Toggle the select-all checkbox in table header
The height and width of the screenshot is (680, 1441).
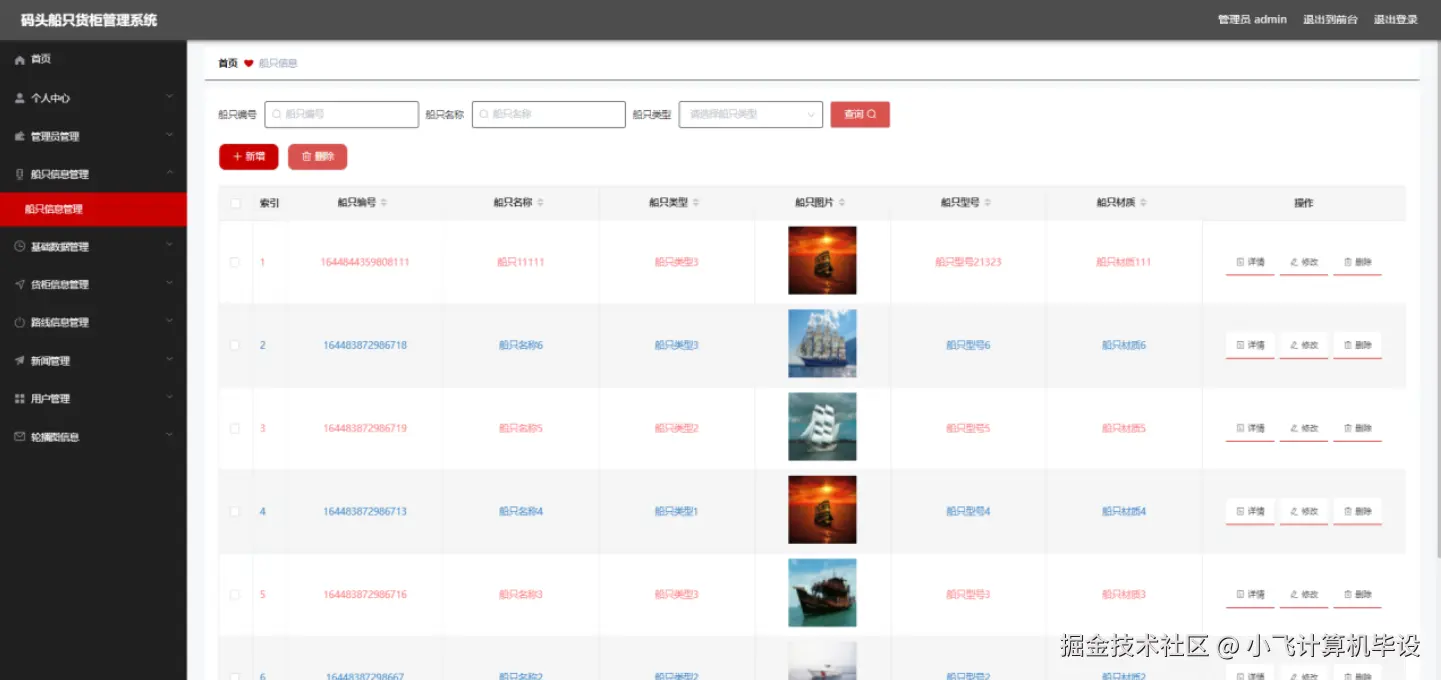coord(235,203)
